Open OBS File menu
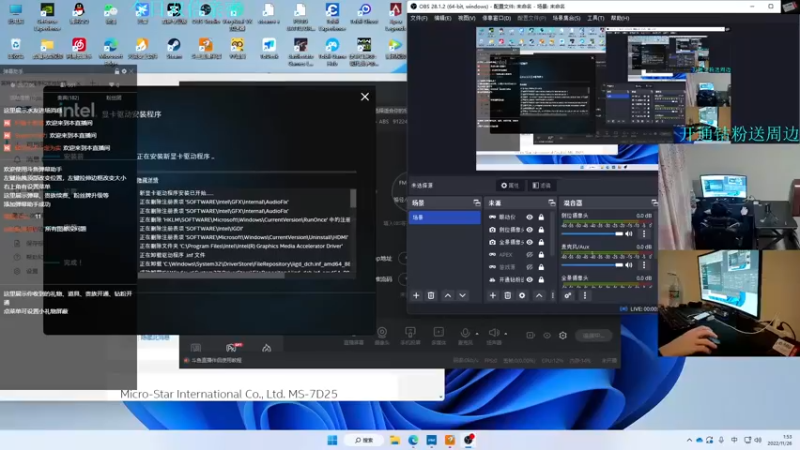This screenshot has width=800, height=450. [x=419, y=18]
